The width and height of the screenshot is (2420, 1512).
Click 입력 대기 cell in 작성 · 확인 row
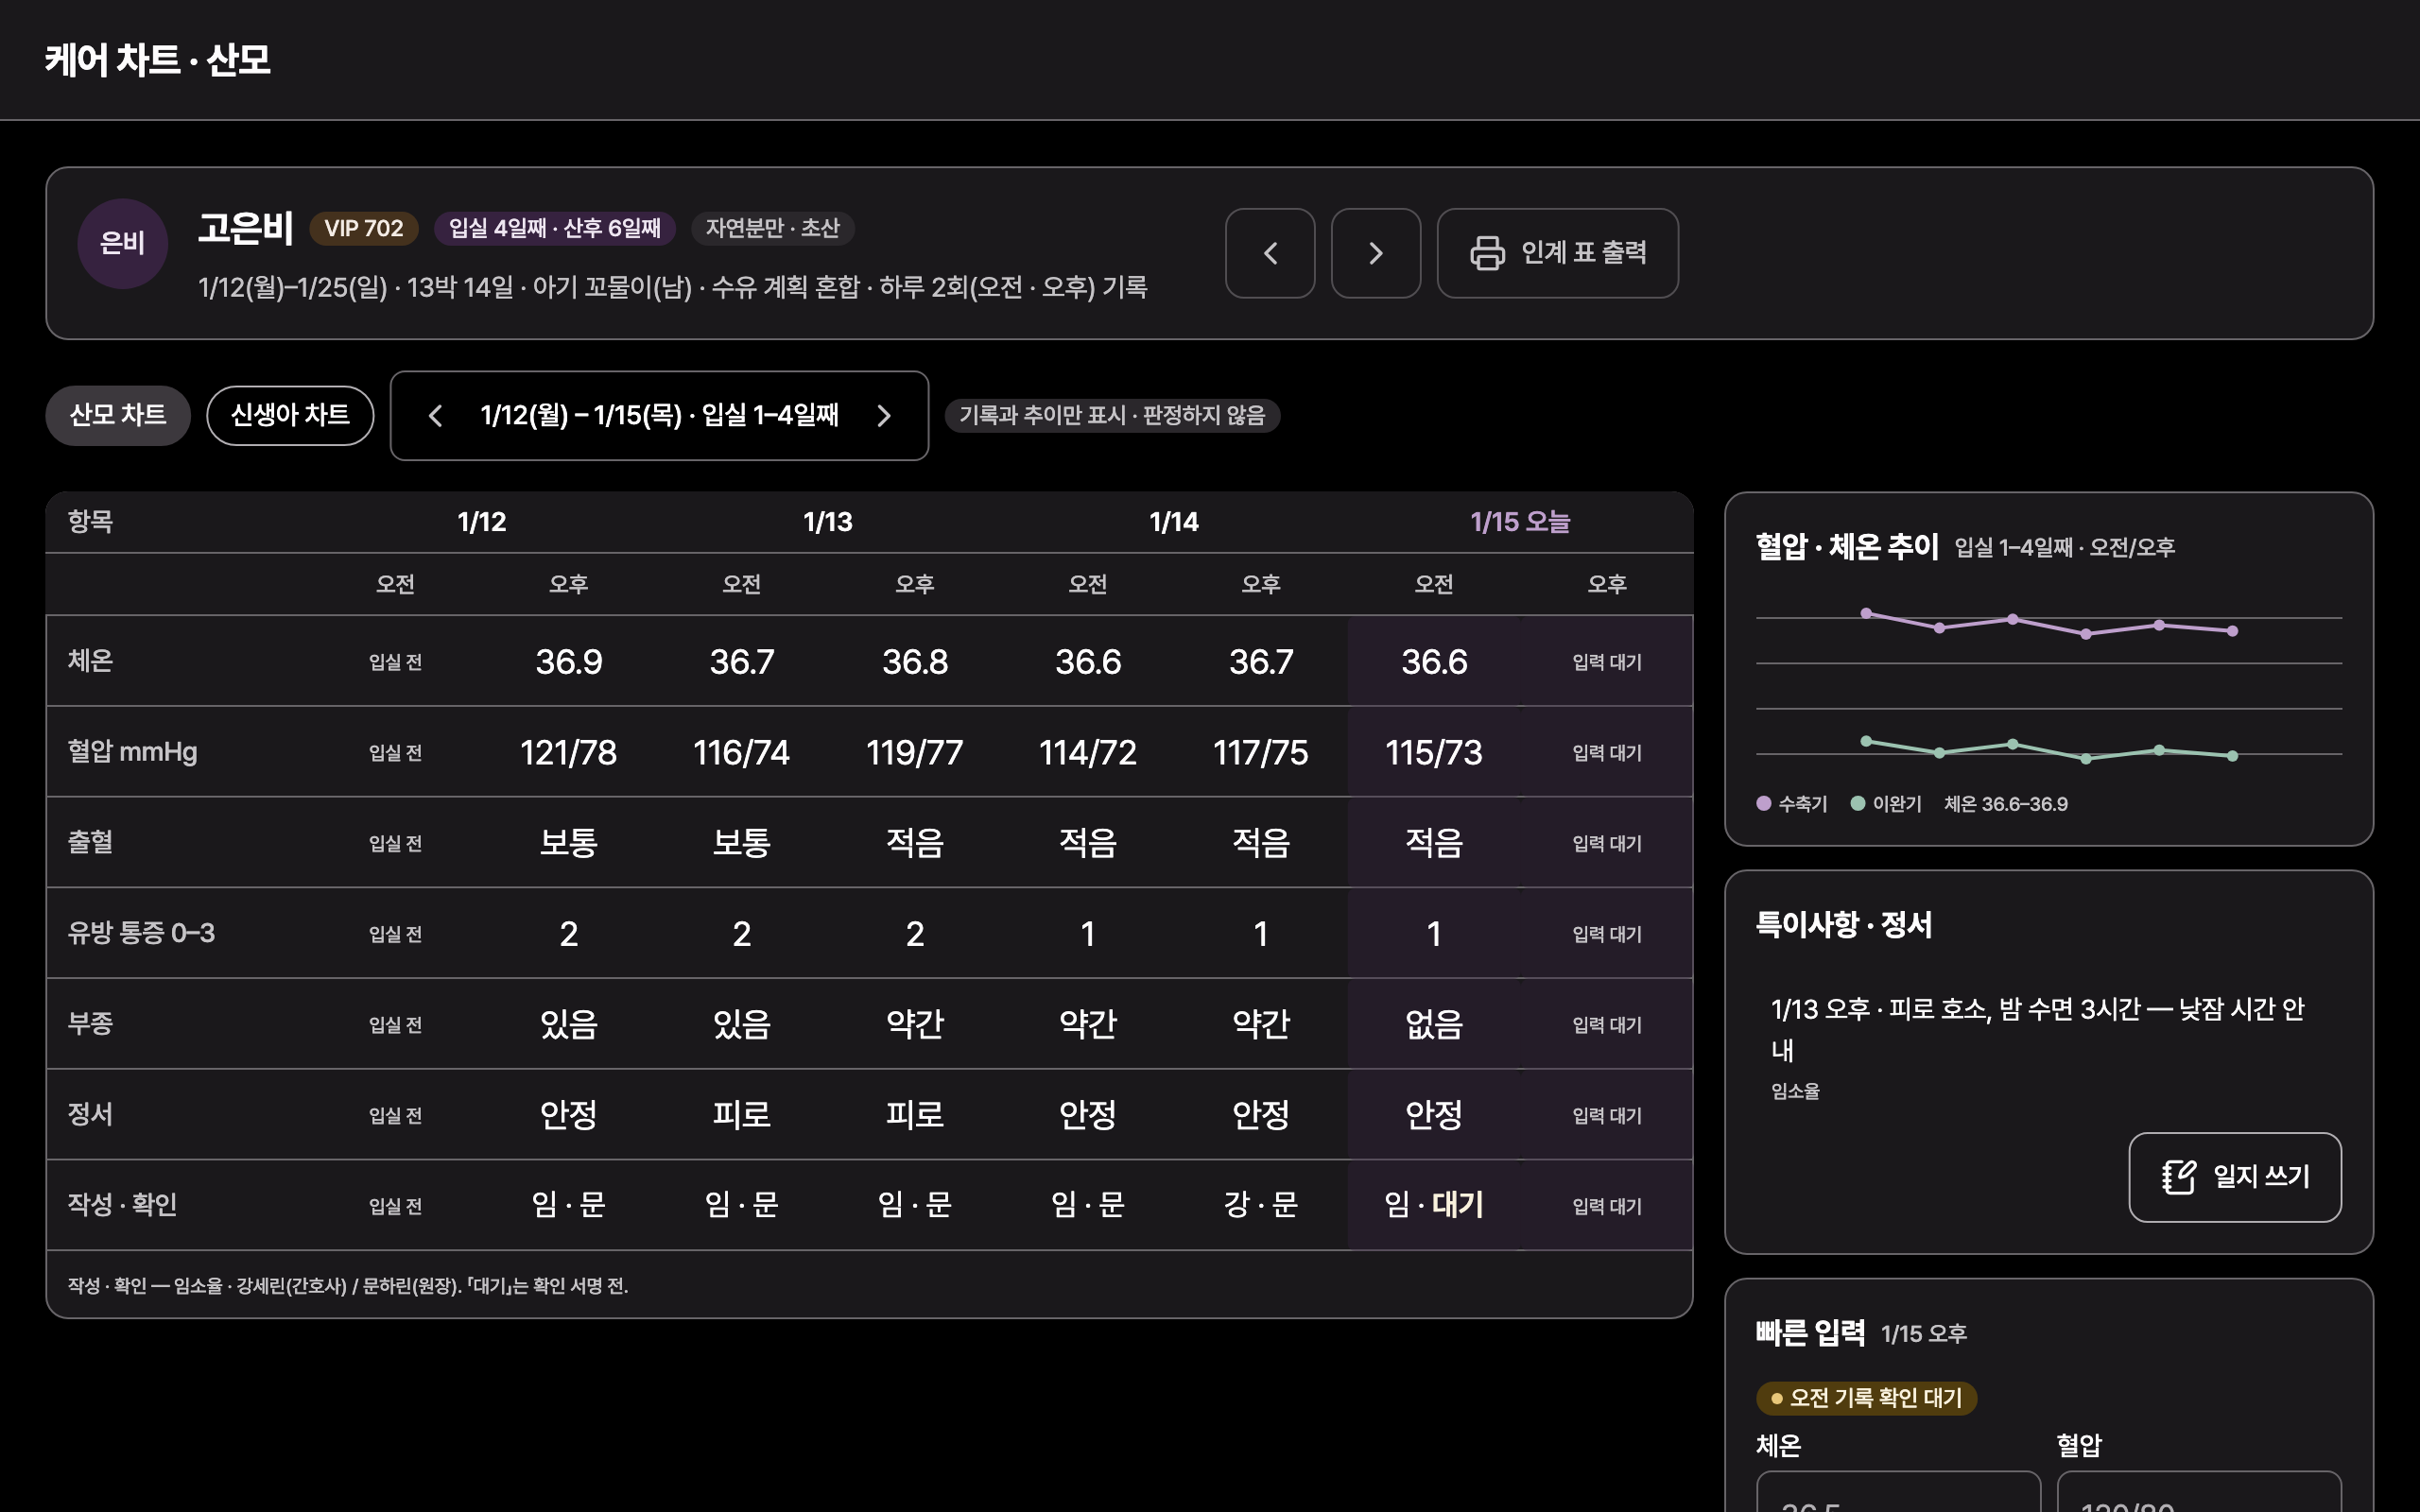point(1607,1207)
